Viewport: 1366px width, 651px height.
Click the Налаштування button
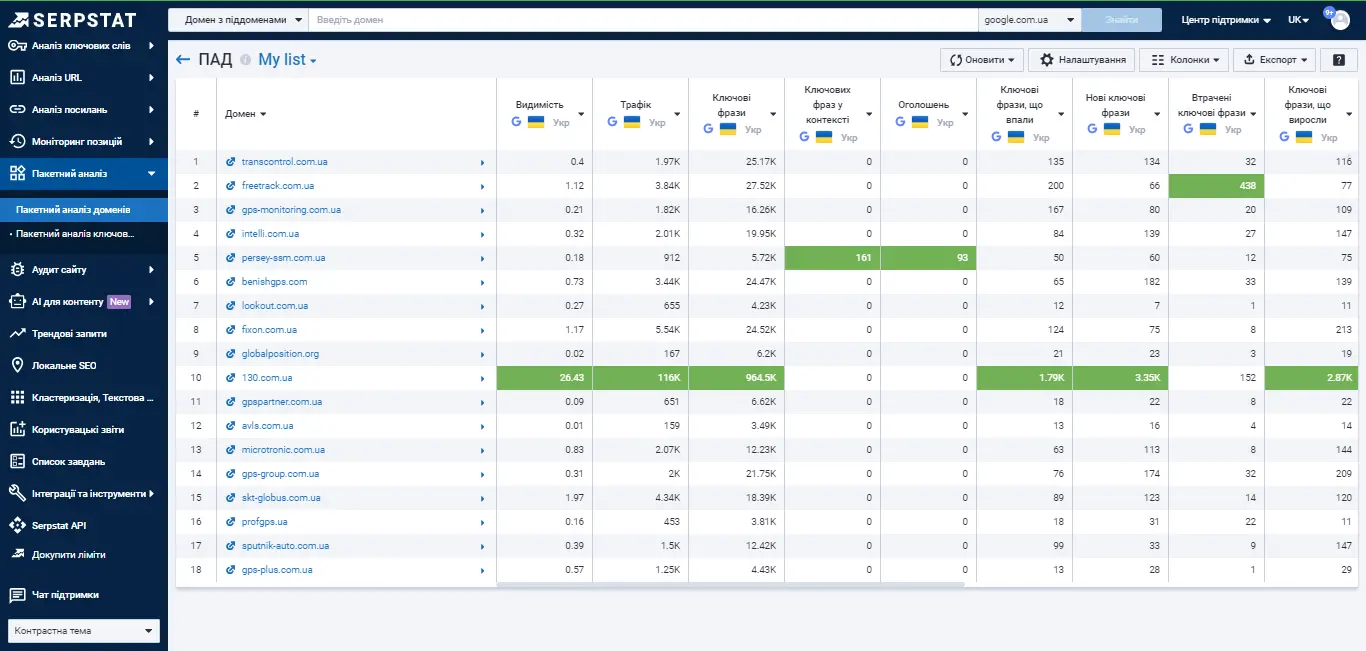1081,60
